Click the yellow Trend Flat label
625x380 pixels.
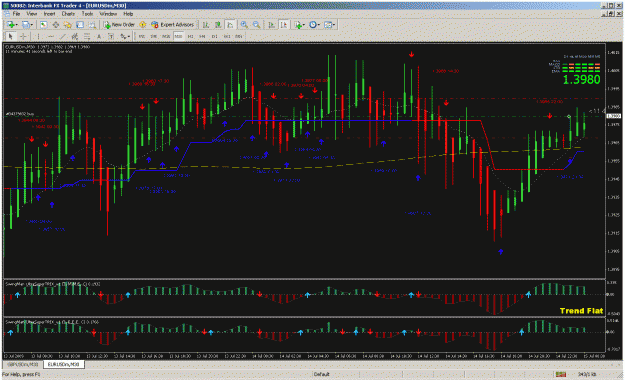[581, 311]
